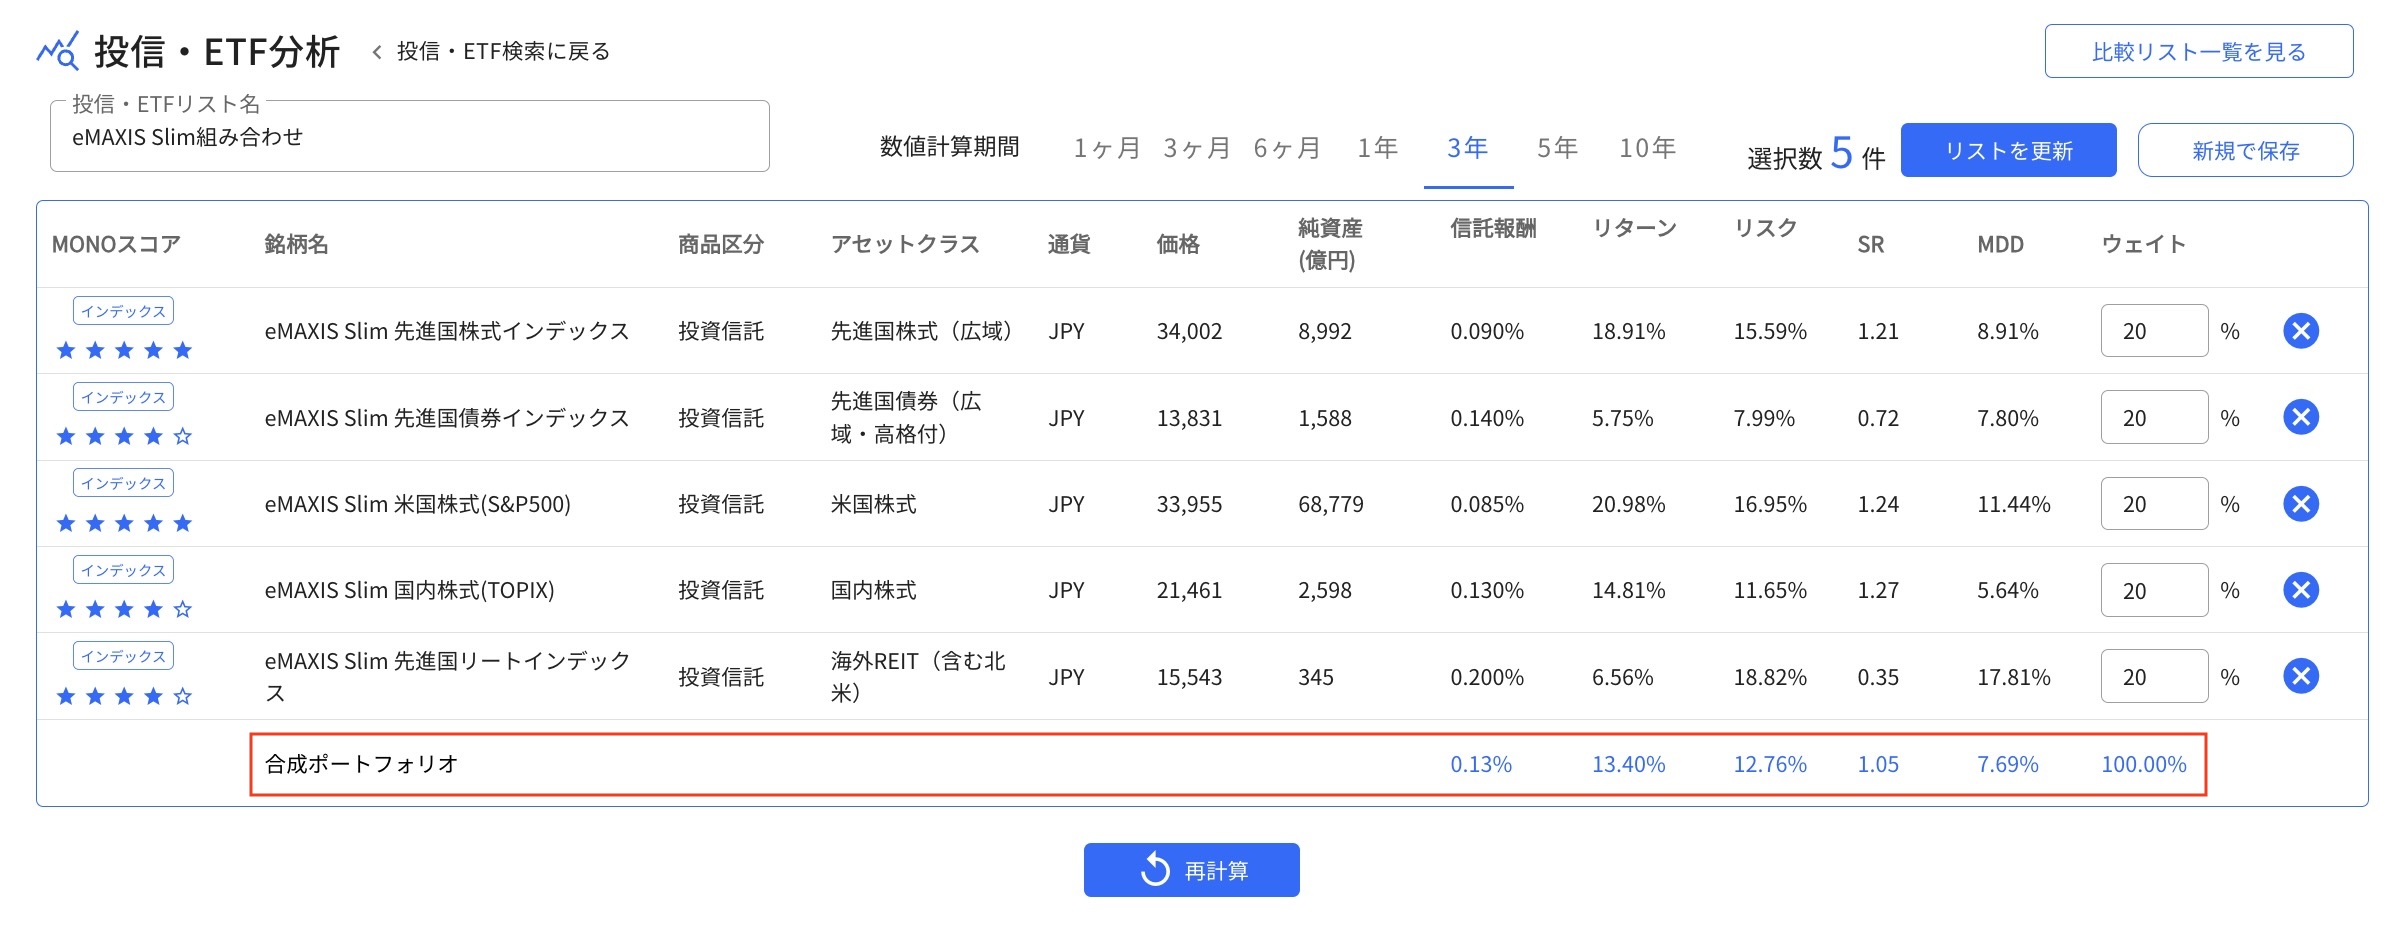
Task: Remove eMAXIS Slim 先進国債券インデックス with its X icon
Action: [x=2301, y=417]
